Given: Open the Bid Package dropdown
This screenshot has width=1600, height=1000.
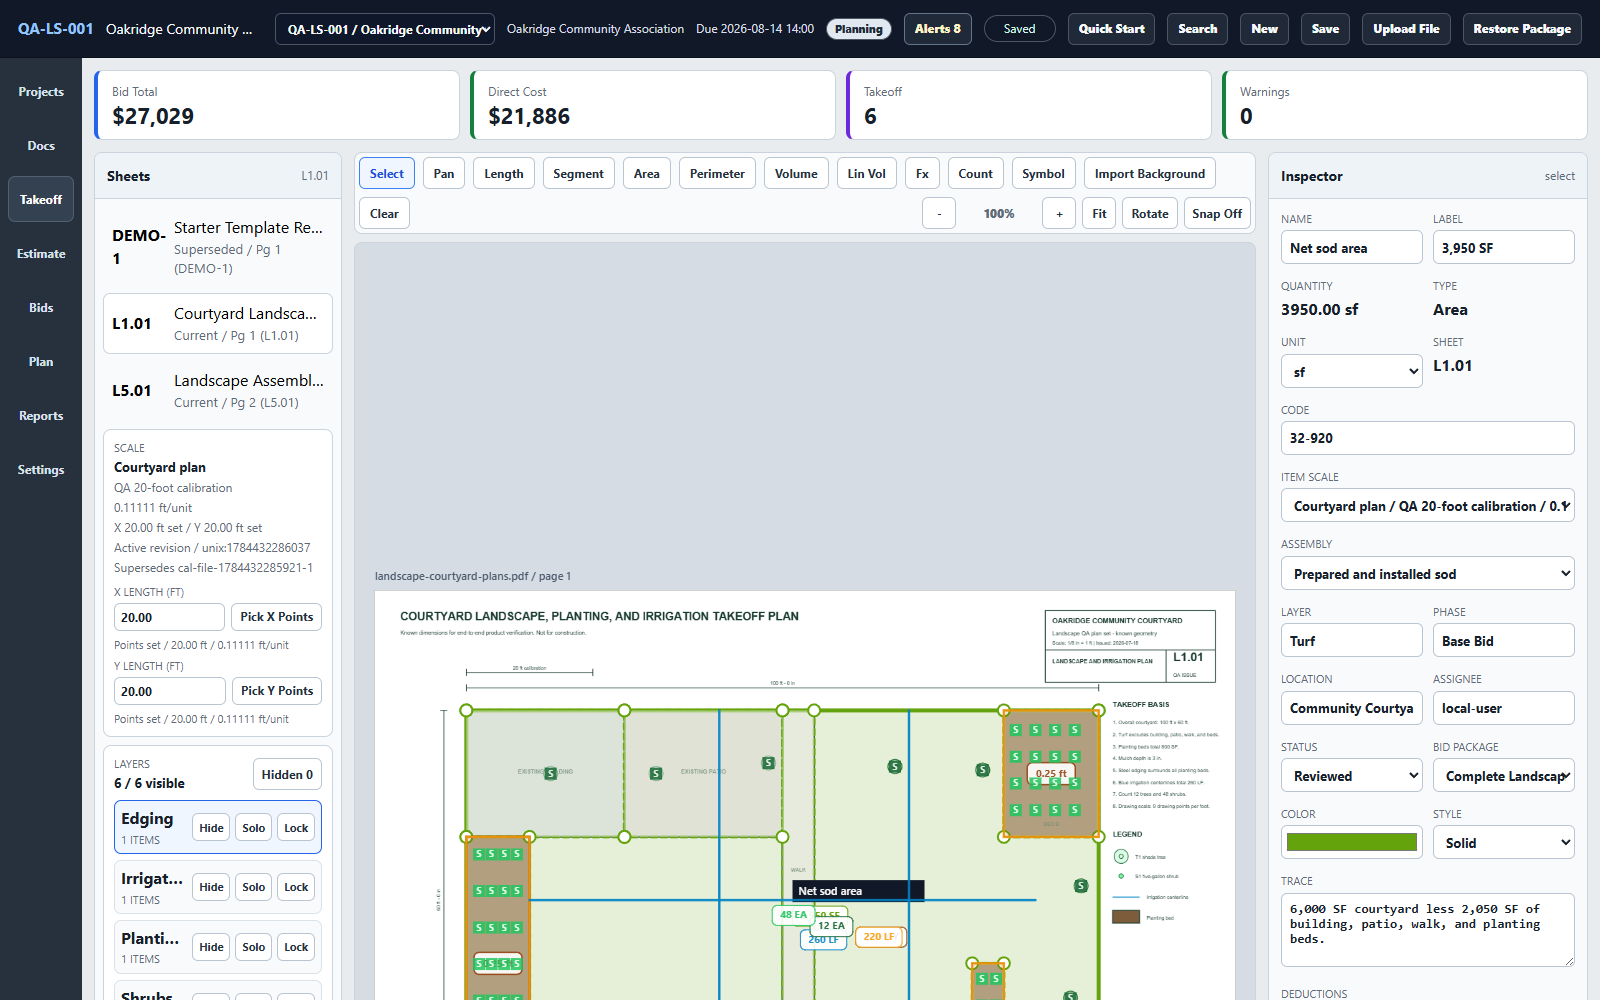Looking at the screenshot, I should click(1504, 776).
